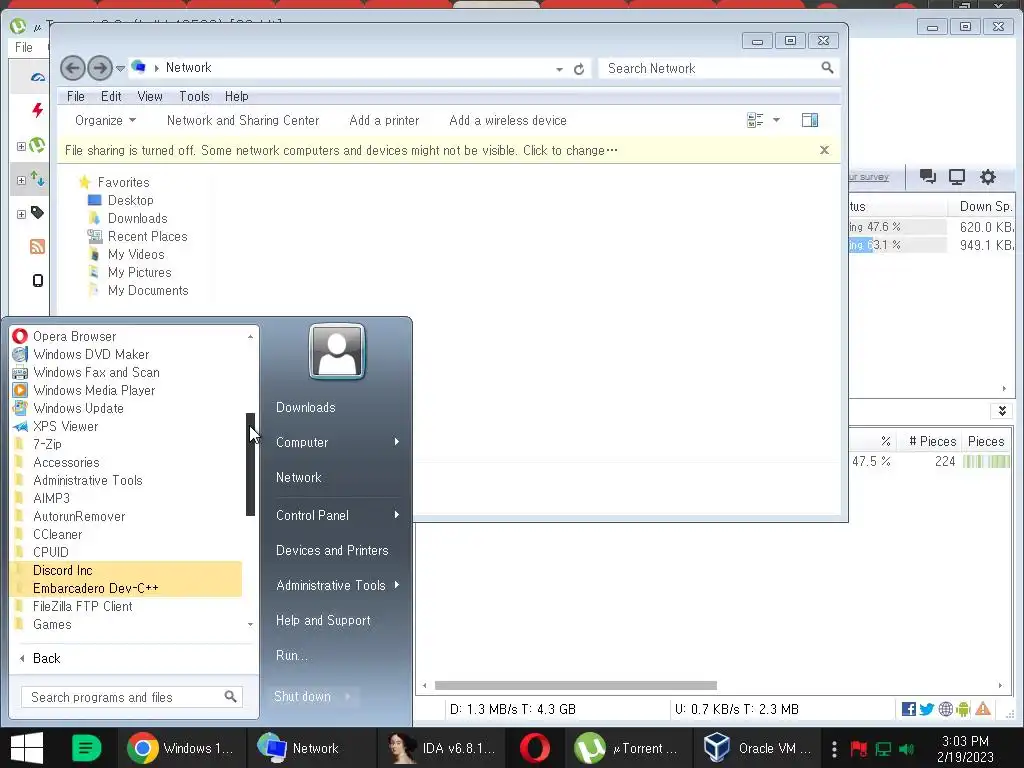Expand the Control Panel submenu arrow
1024x768 pixels.
pos(396,515)
